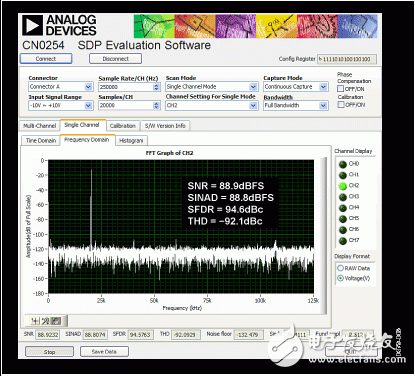Switch to the Frequency Domain tab

(x=87, y=140)
